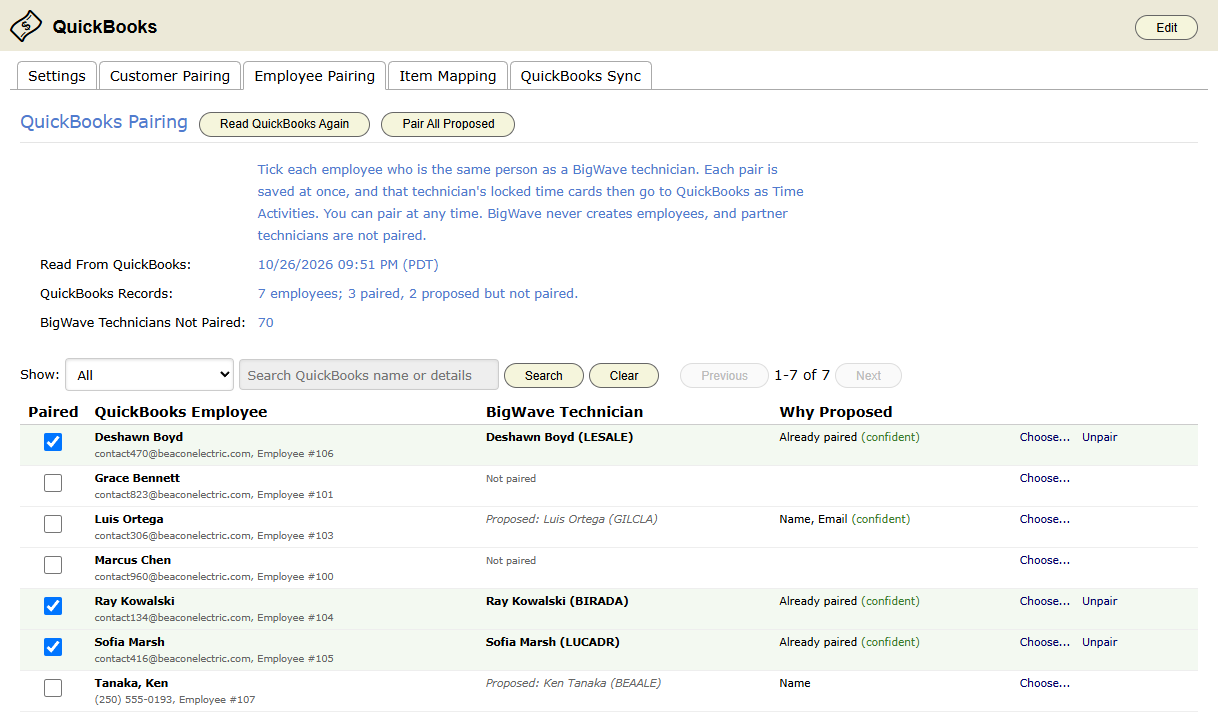1218x720 pixels.
Task: Click Choose... for Grace Bennett
Action: 1044,478
